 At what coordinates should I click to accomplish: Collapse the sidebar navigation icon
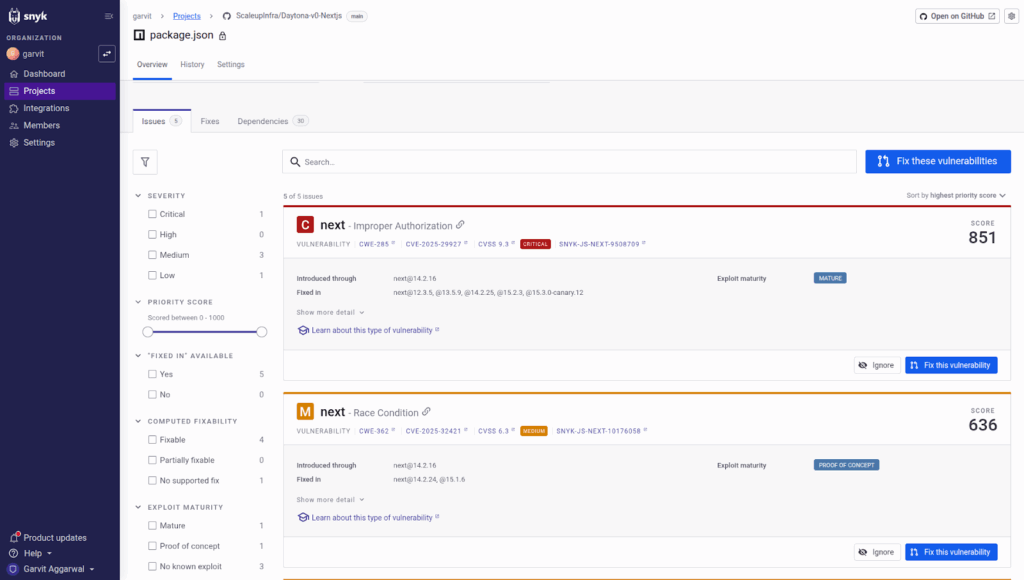[109, 16]
